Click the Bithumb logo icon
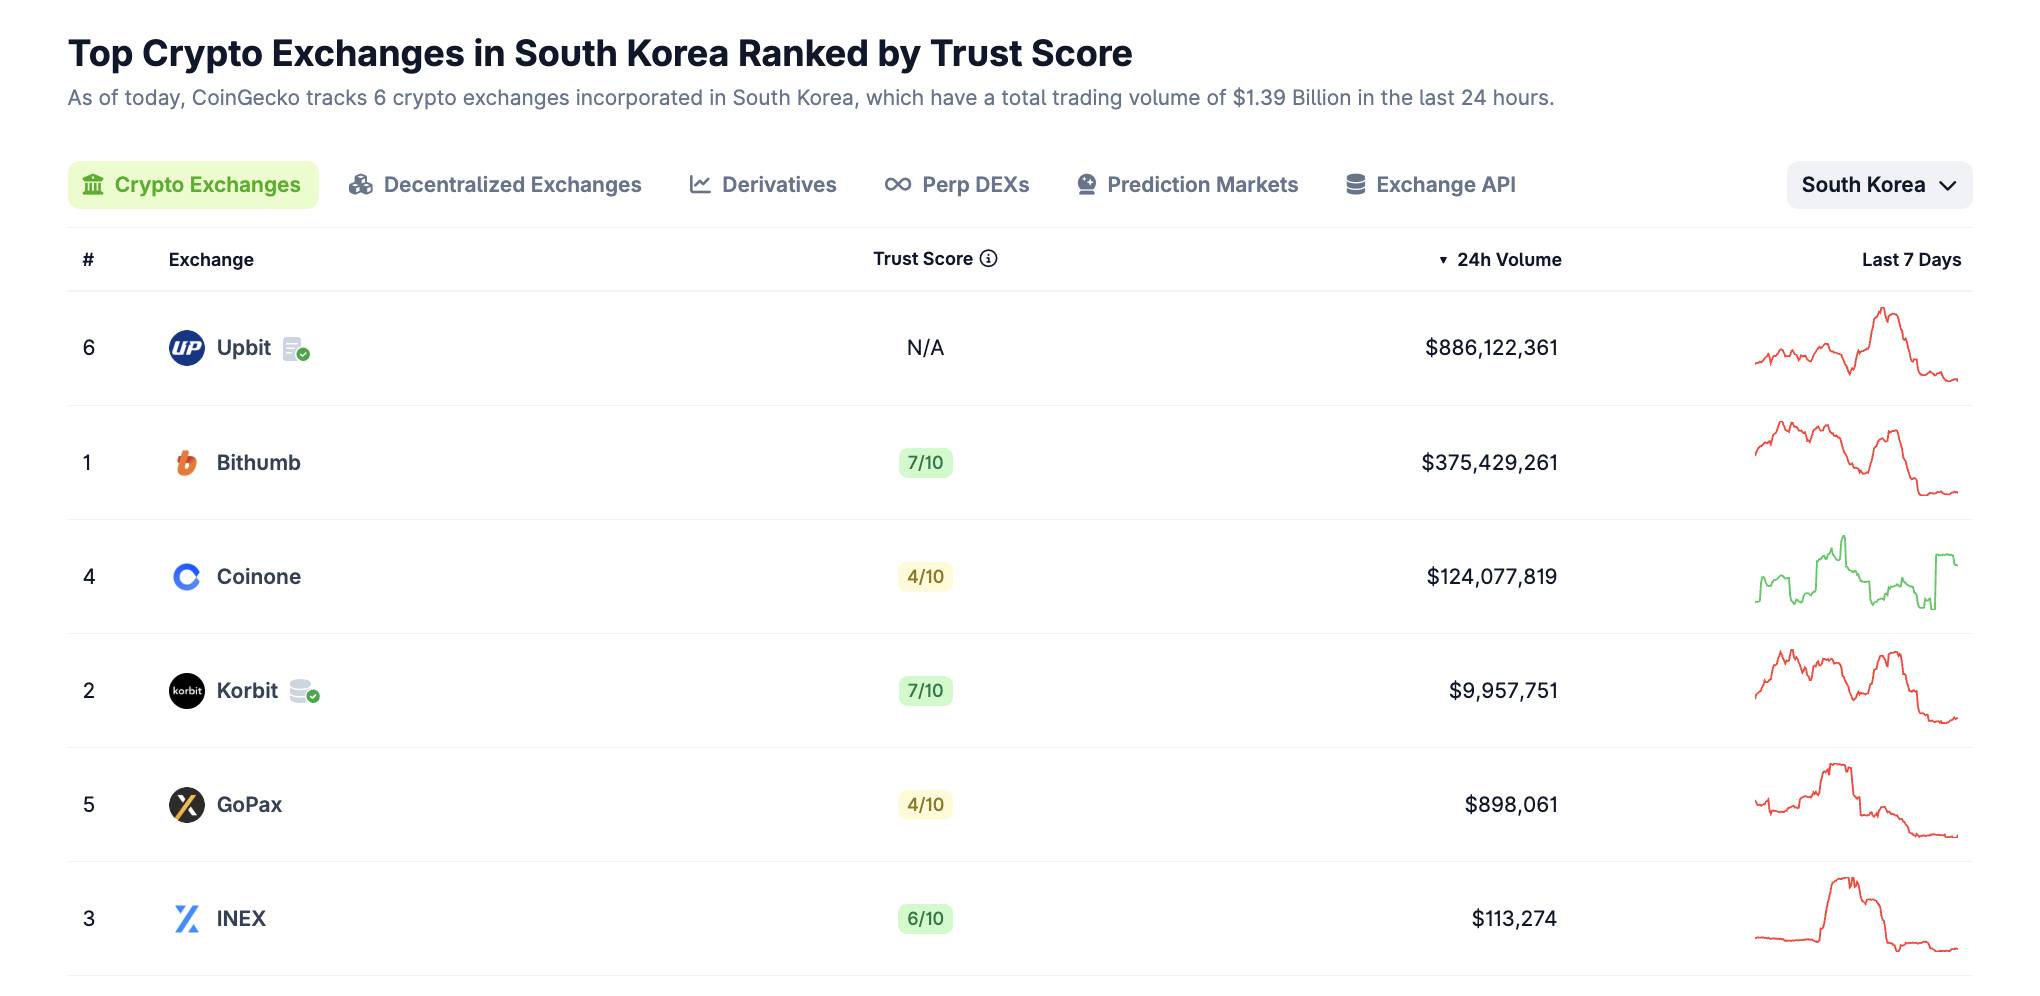This screenshot has height=996, width=2040. pos(186,463)
